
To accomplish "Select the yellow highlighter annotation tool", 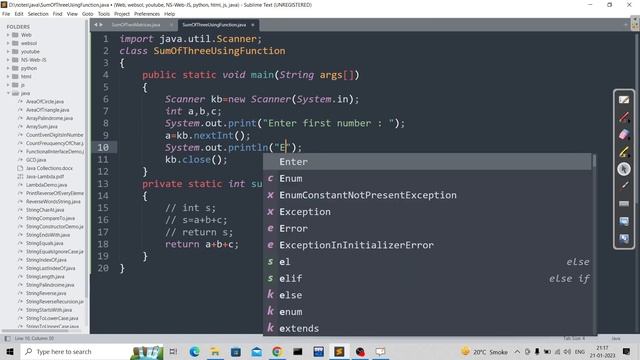I will [624, 152].
